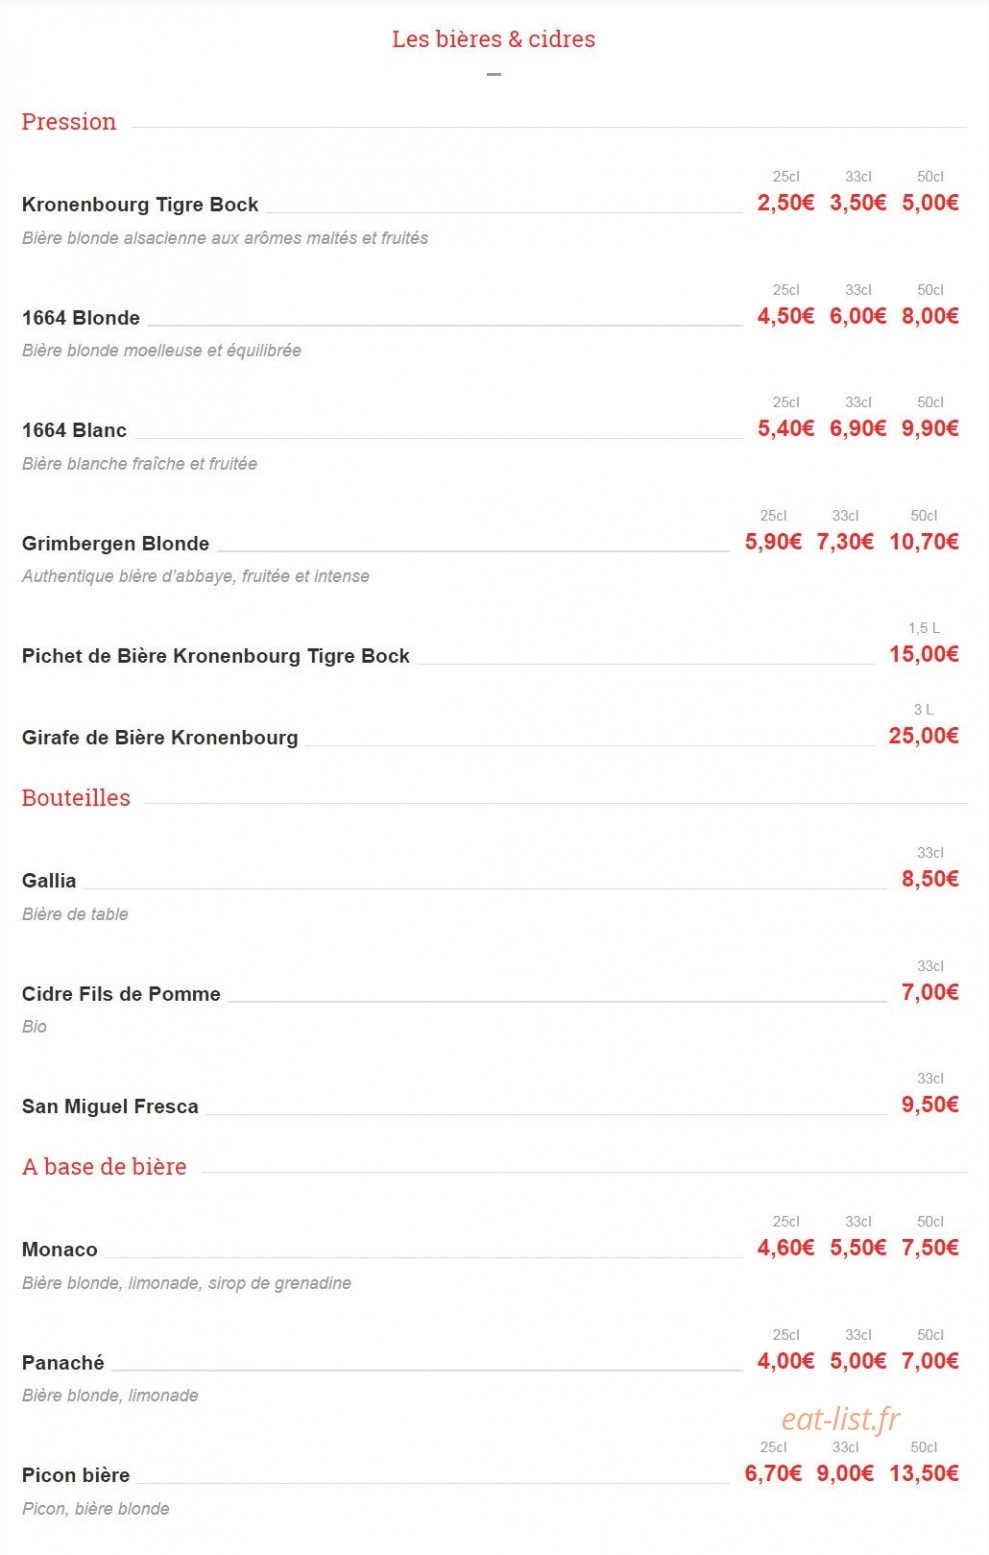Viewport: 989px width, 1555px height.
Task: Select Grimbergen Blonde item
Action: point(115,543)
